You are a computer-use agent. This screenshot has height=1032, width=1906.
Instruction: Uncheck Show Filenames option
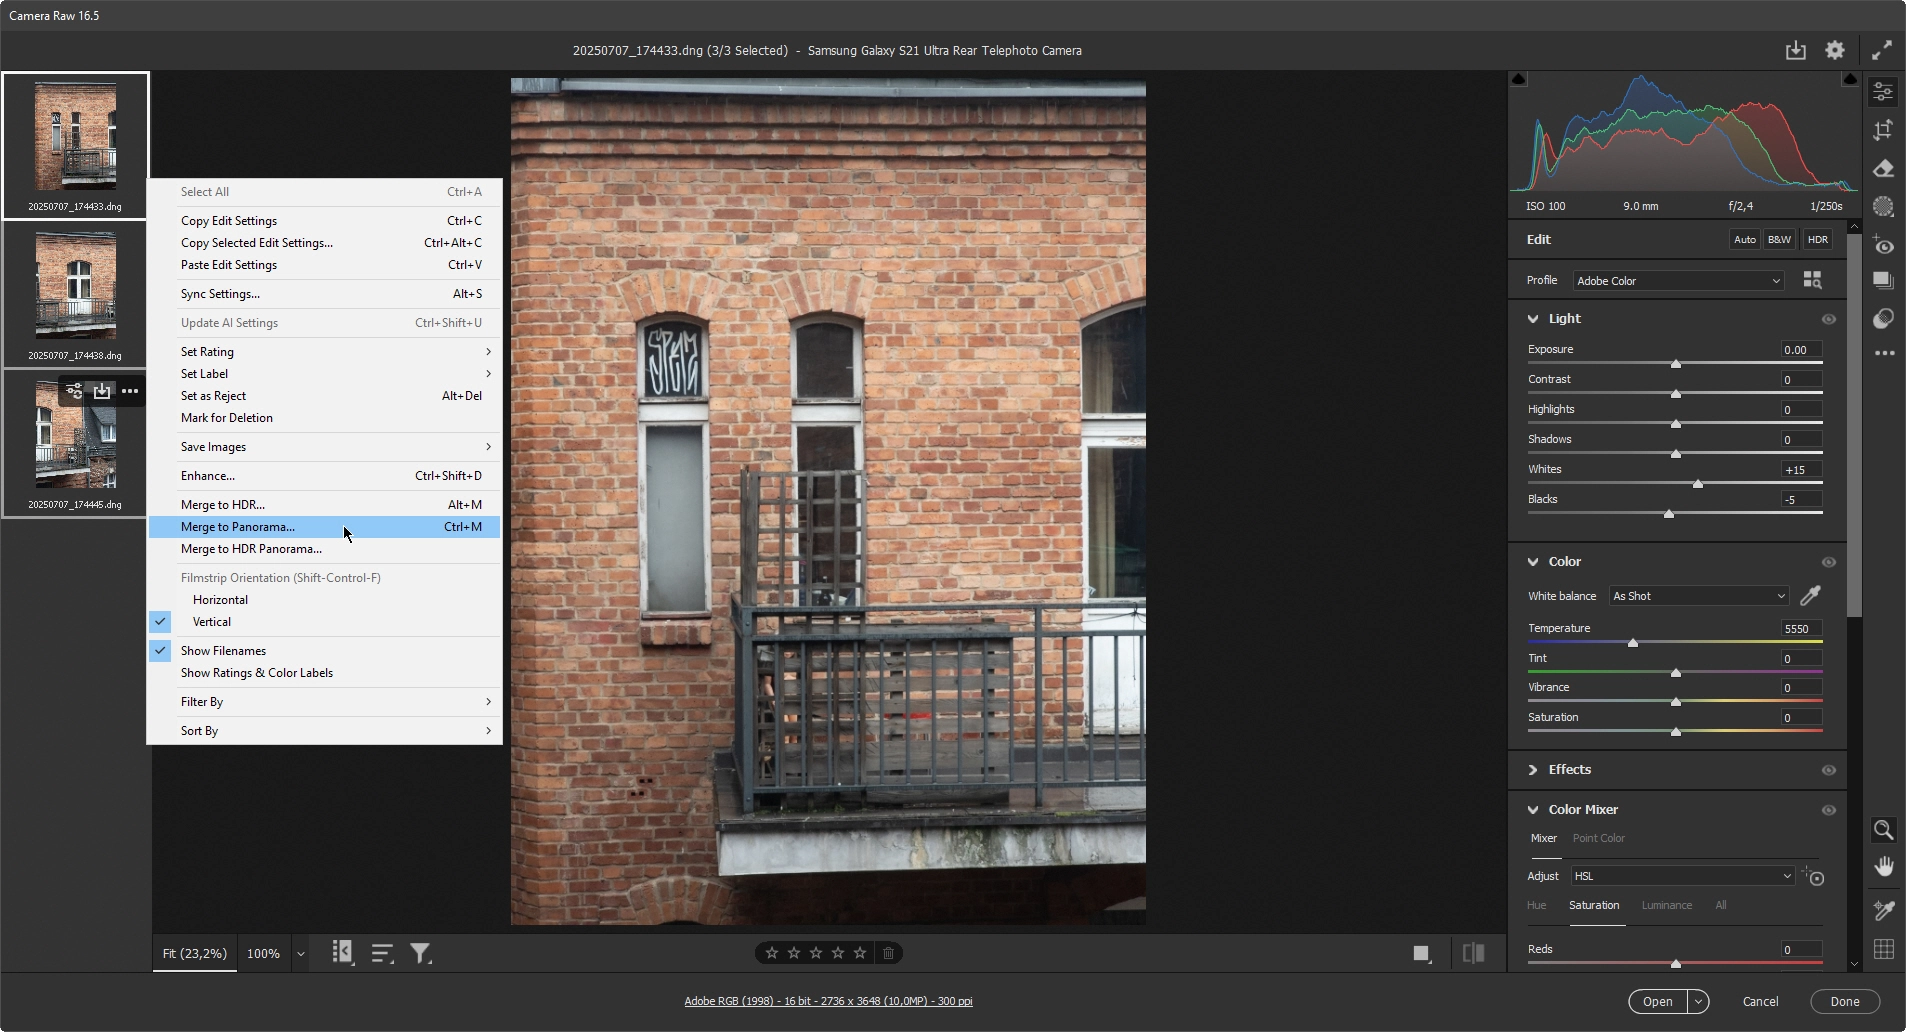click(x=325, y=651)
